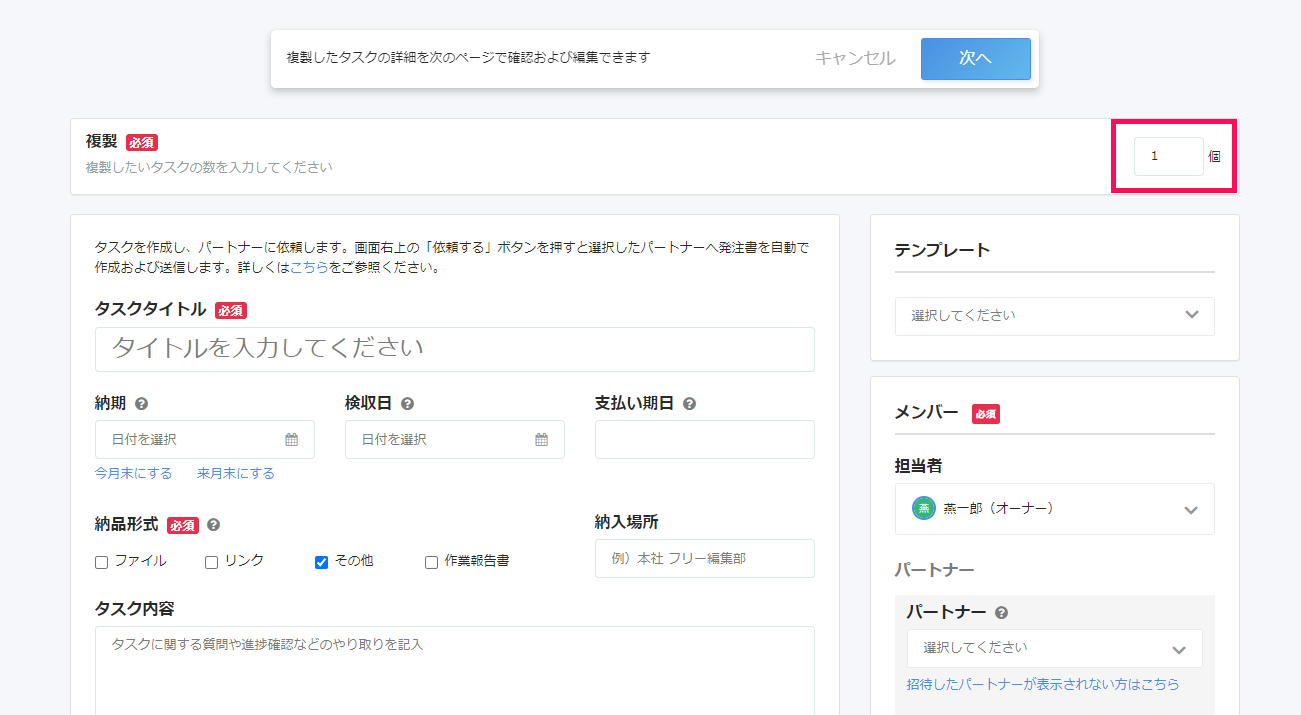The image size is (1301, 715).
Task: Open the こちら help link in description
Action: click(x=309, y=267)
